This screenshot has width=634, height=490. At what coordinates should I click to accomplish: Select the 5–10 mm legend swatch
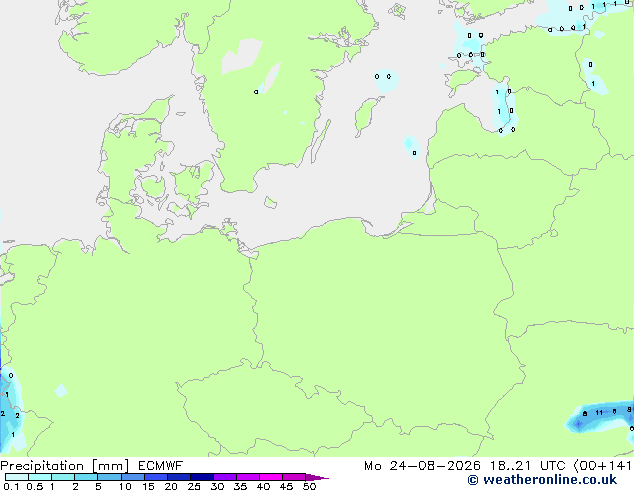[109, 477]
